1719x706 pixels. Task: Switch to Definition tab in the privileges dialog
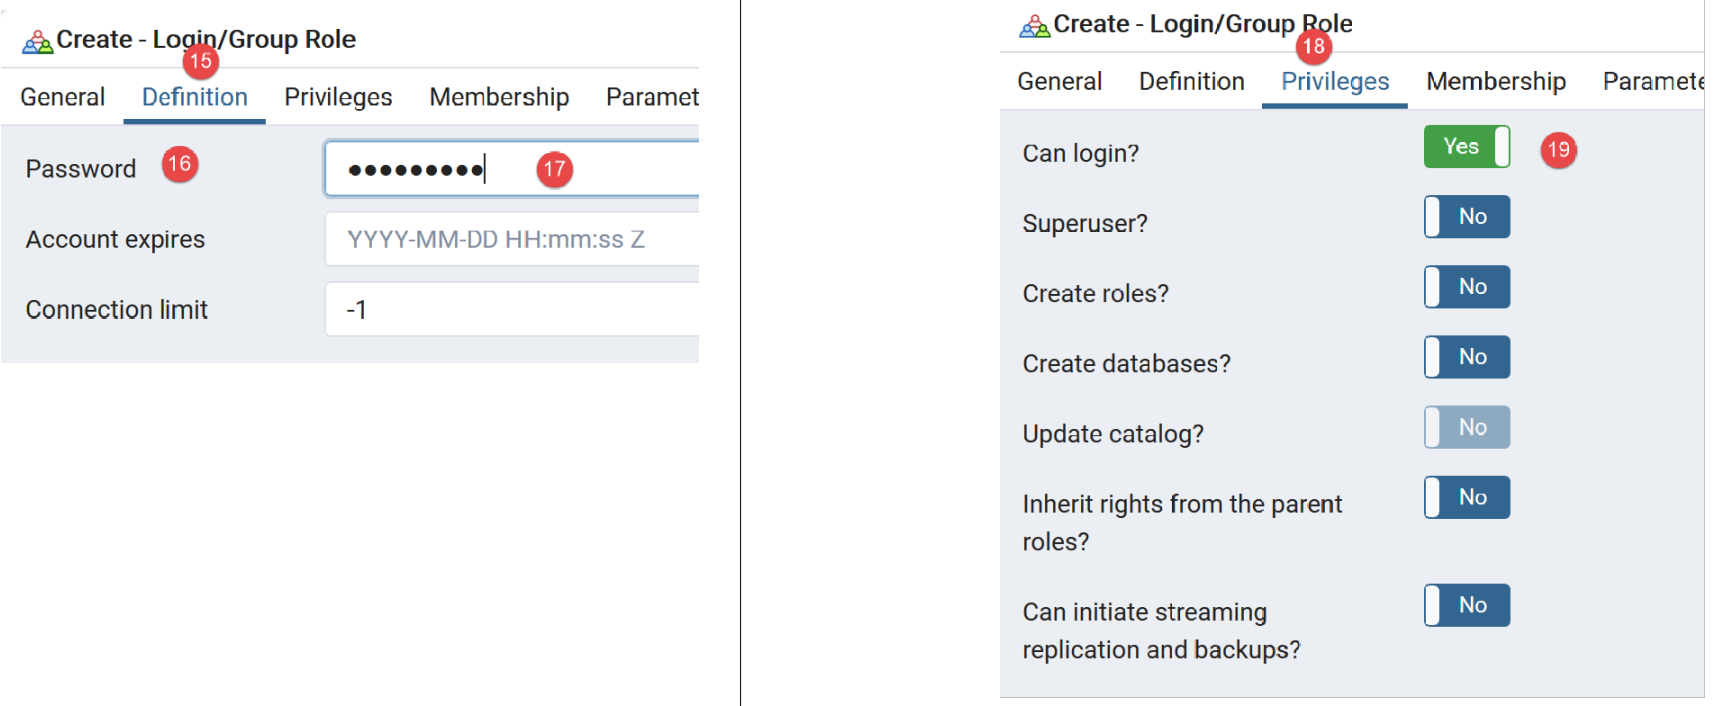[x=1191, y=81]
